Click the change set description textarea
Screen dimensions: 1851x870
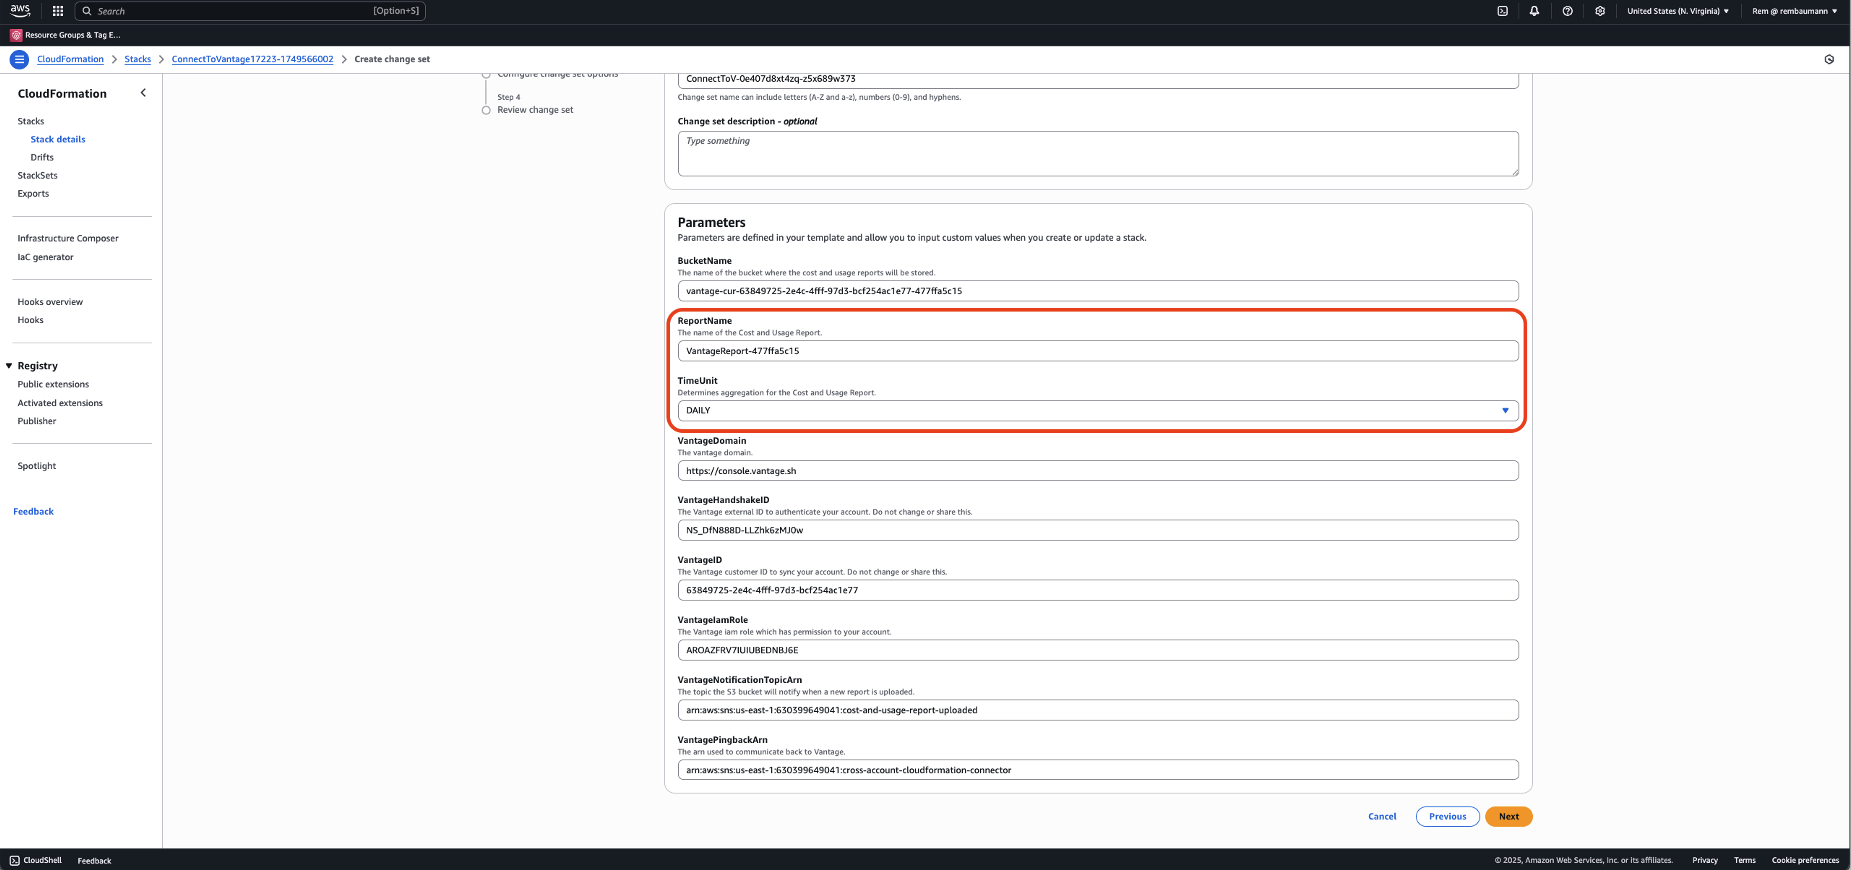pos(1098,154)
